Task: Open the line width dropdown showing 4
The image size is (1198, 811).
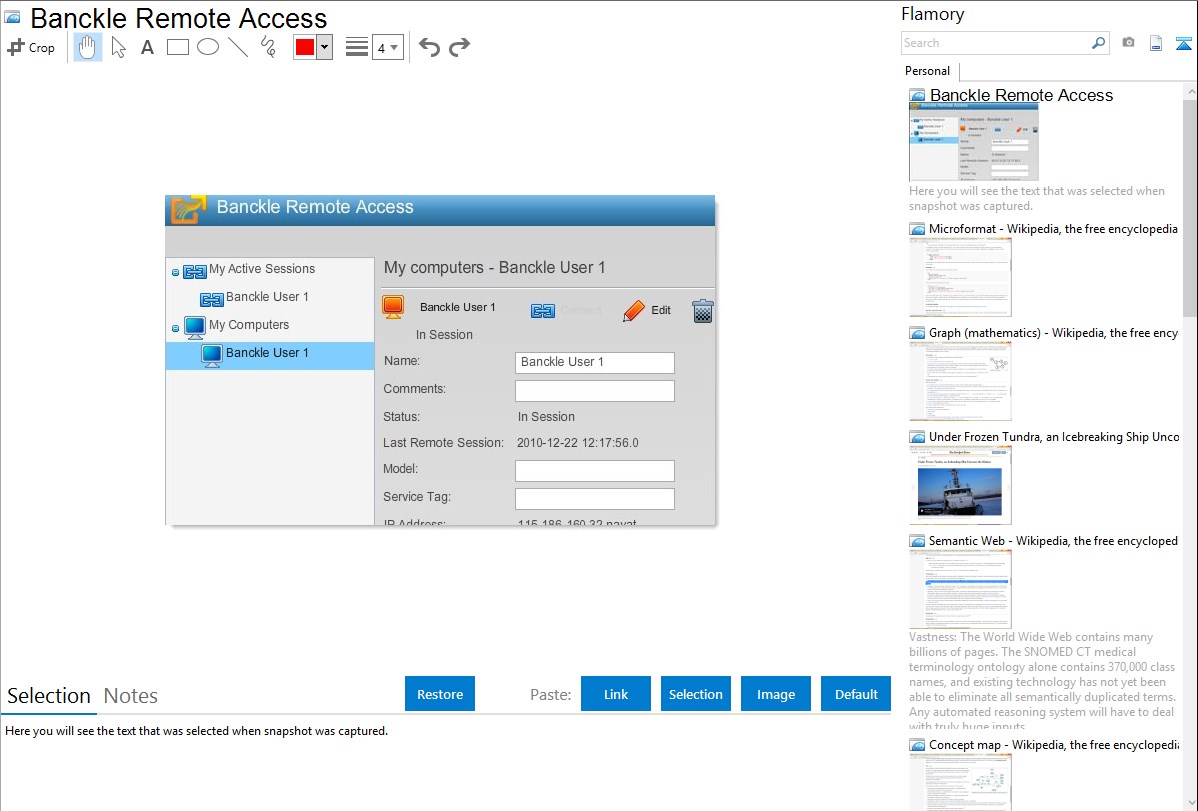Action: point(387,47)
